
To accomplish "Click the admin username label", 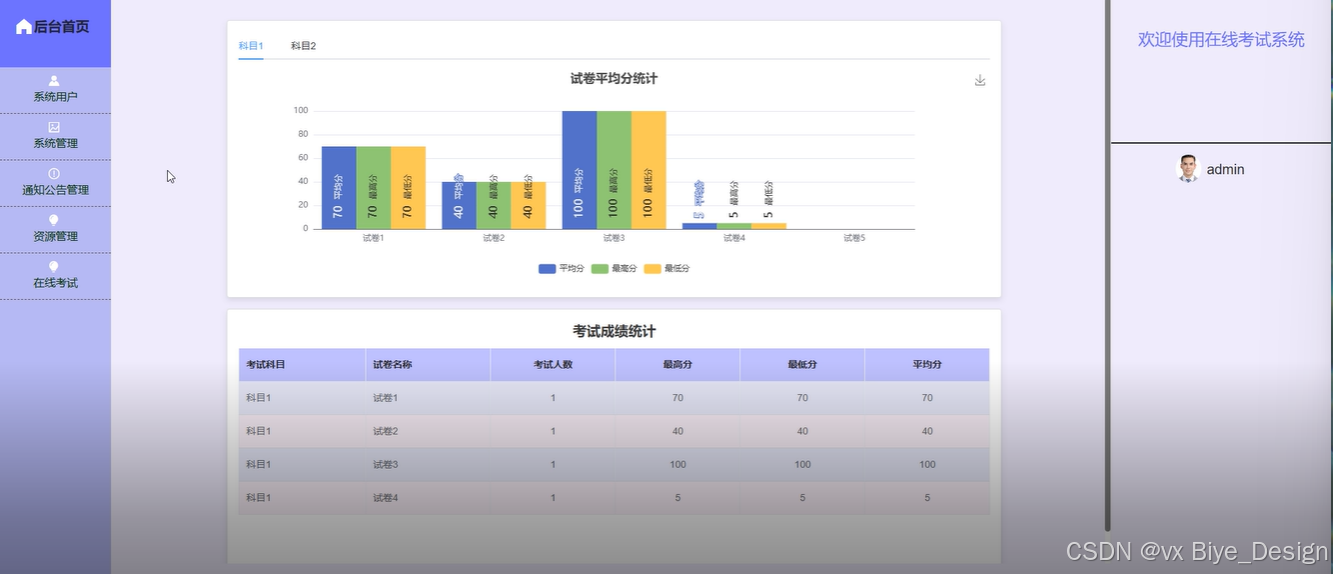I will pos(1225,170).
